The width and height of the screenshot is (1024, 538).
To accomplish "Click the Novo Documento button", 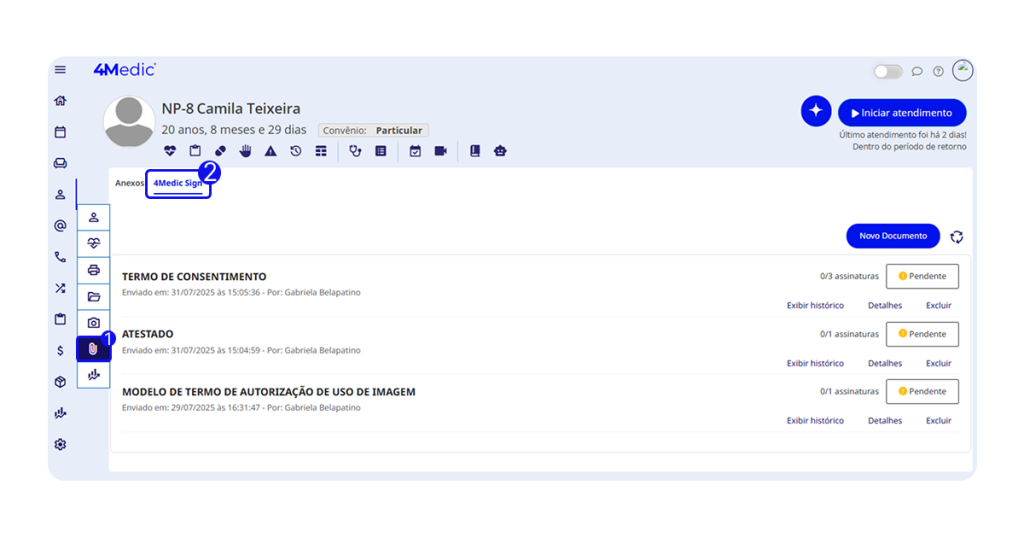I will (893, 236).
